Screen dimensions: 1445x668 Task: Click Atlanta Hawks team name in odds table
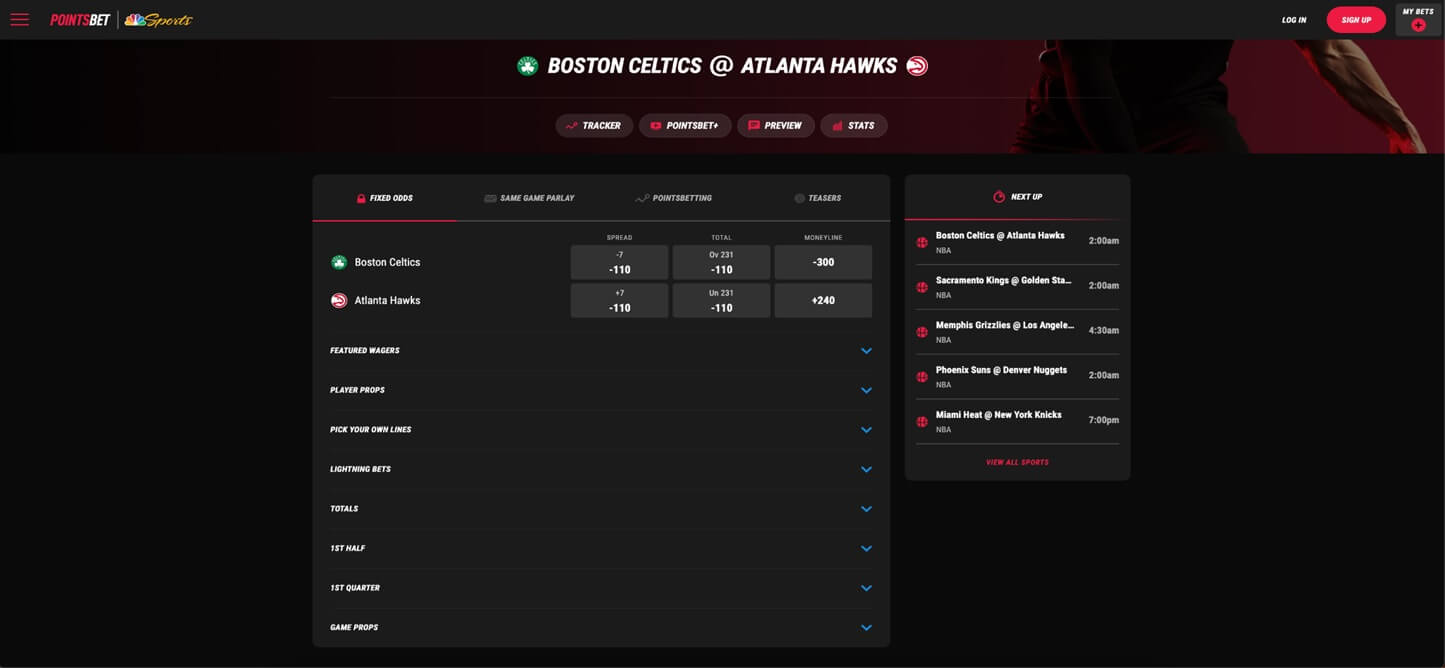[x=387, y=300]
